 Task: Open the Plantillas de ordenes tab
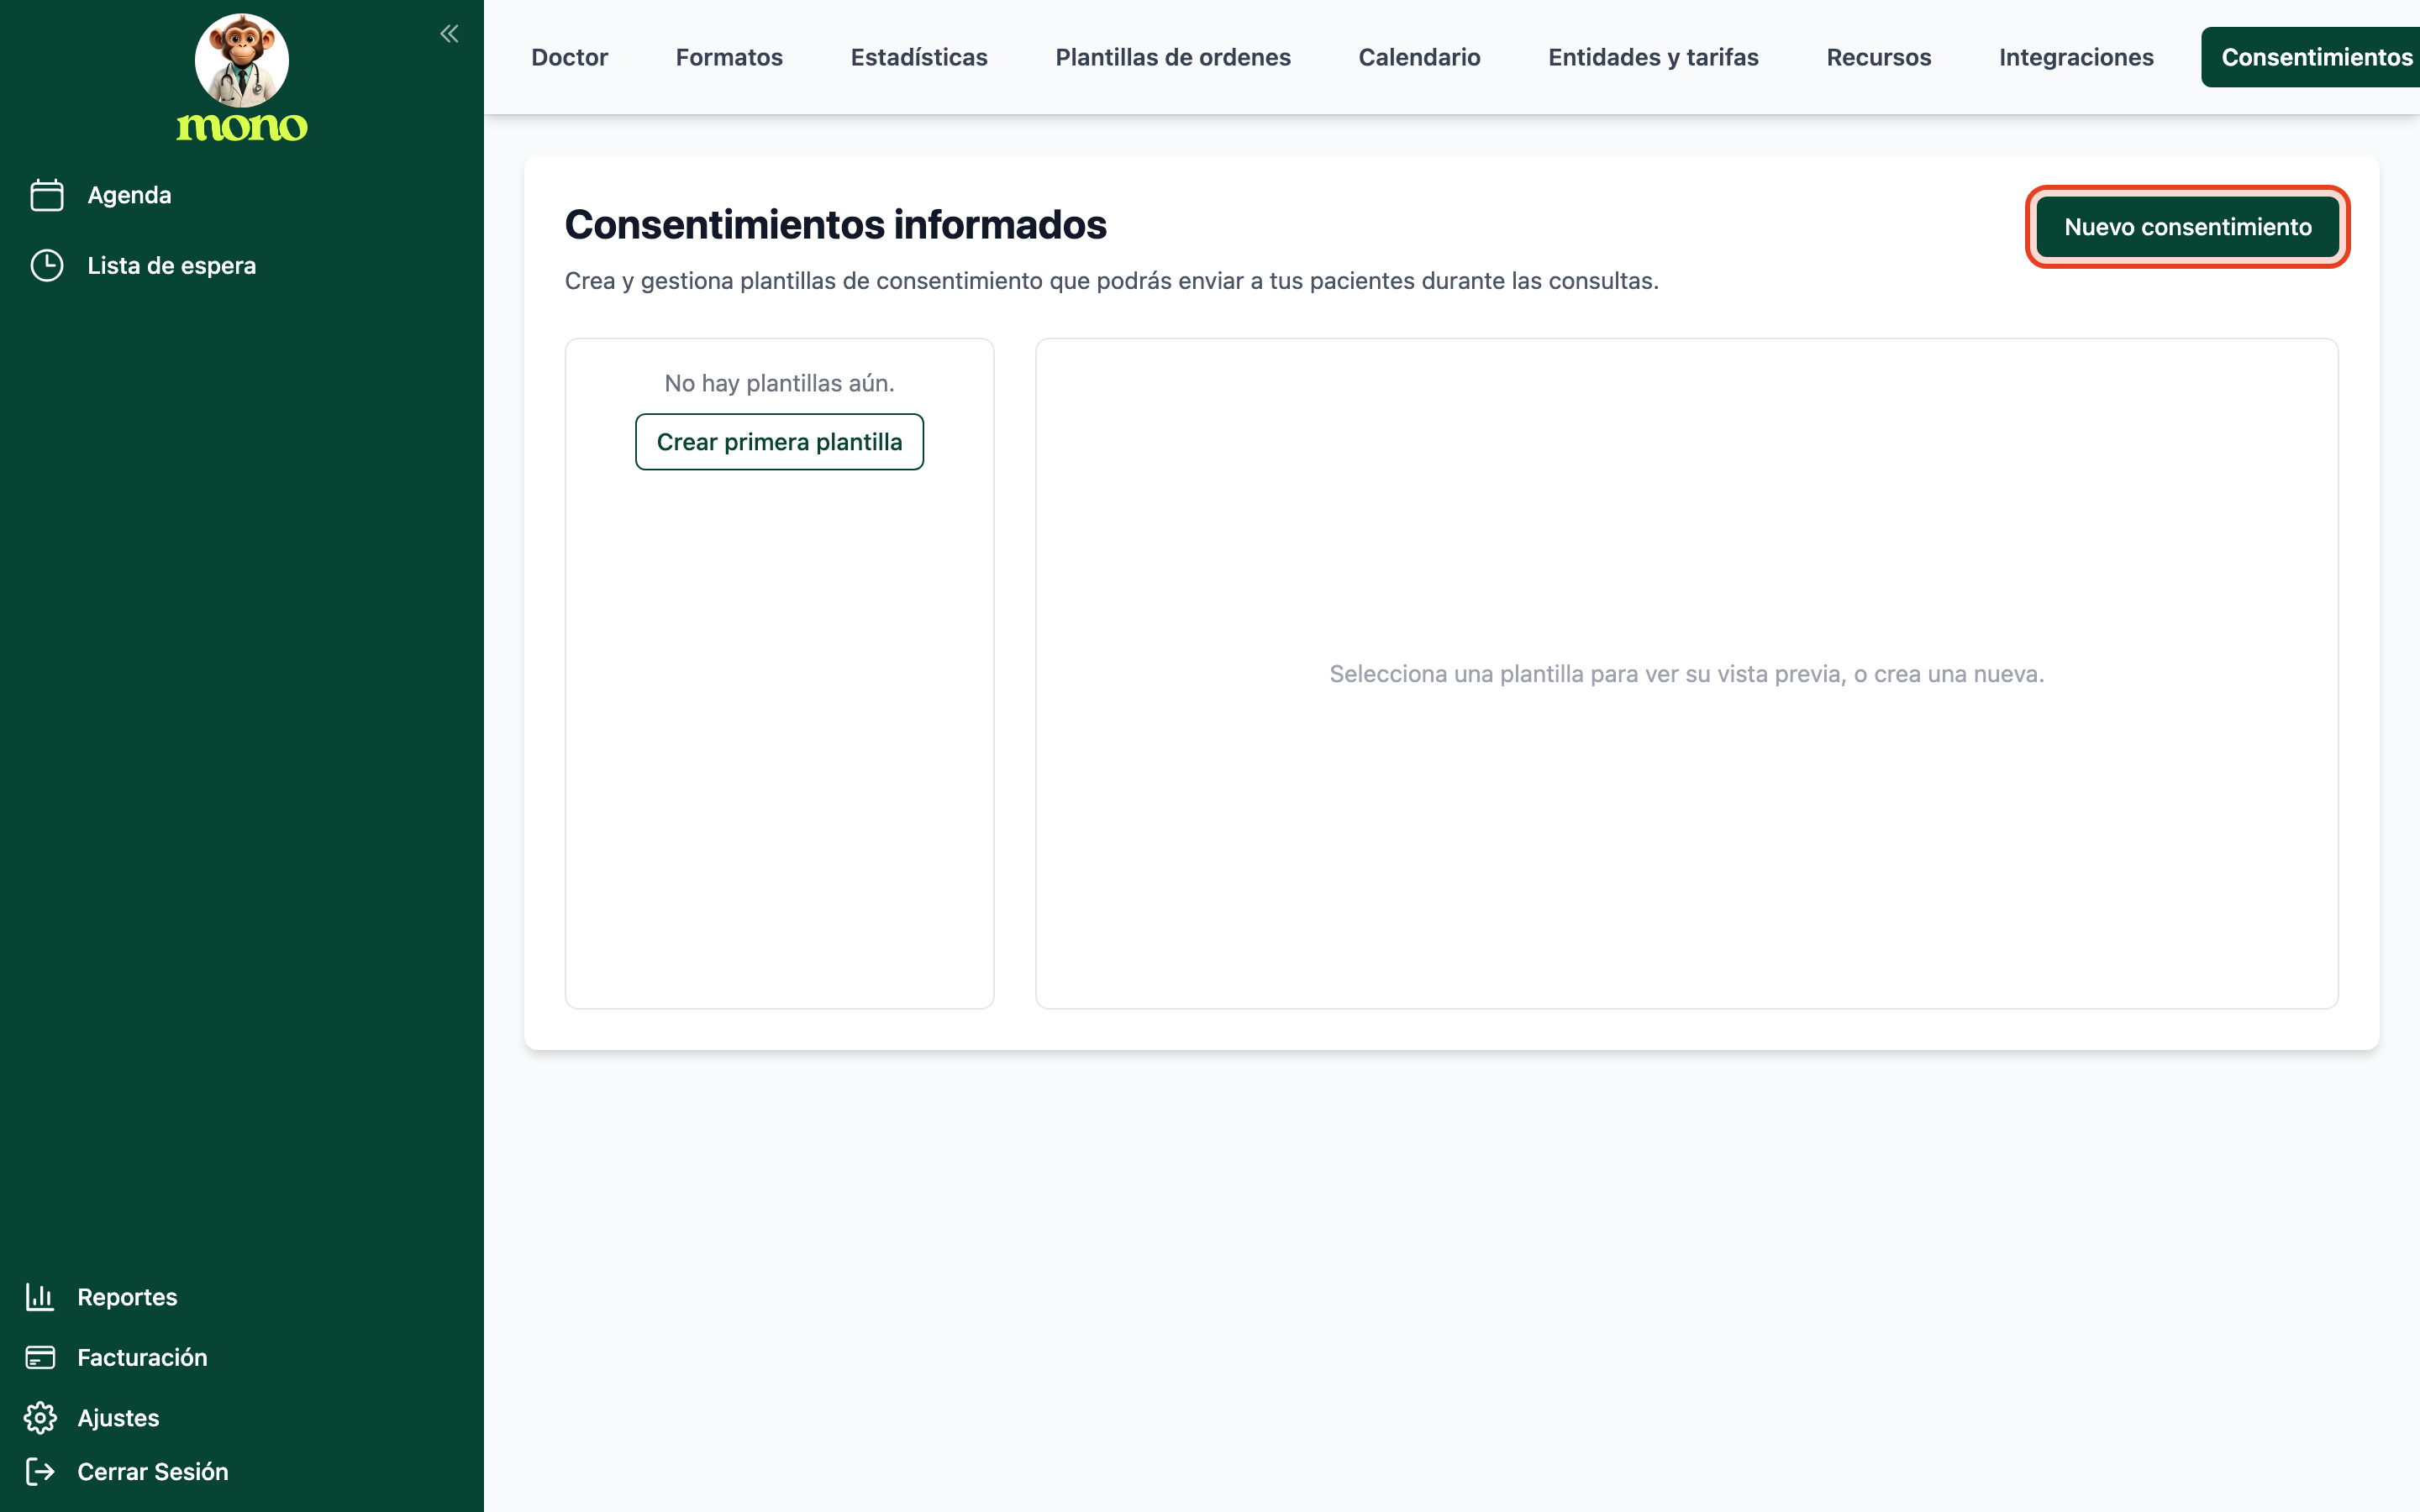click(1173, 57)
